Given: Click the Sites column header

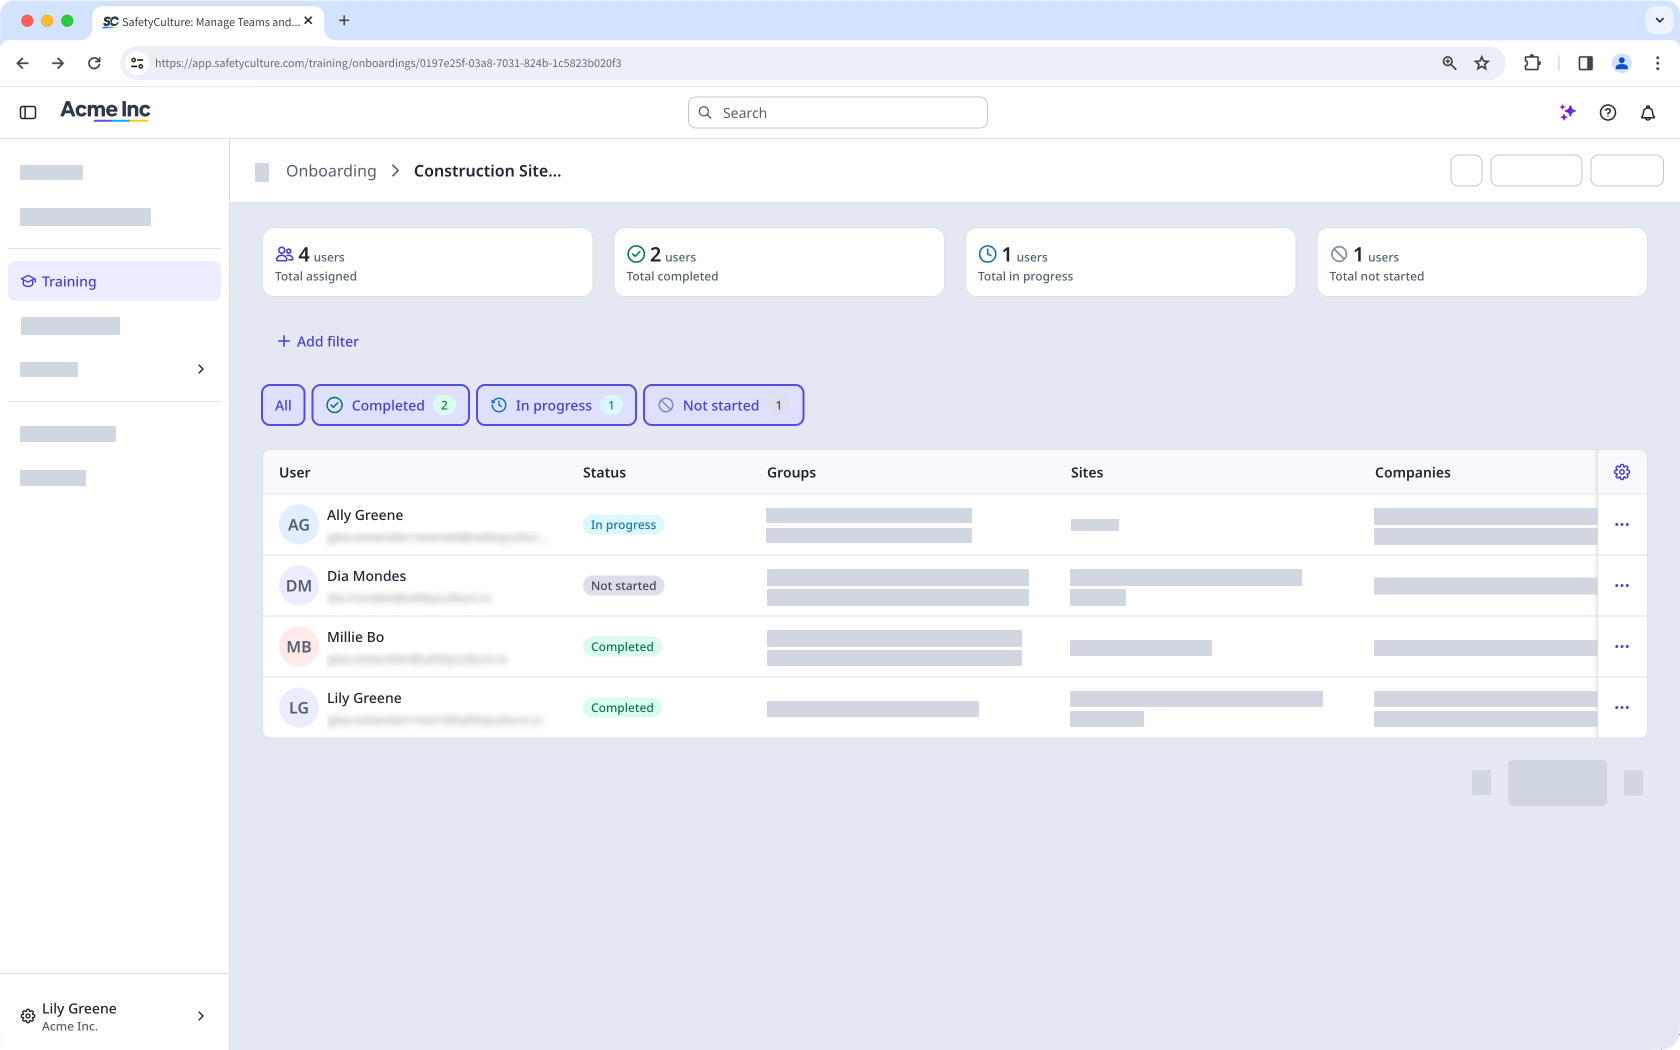Looking at the screenshot, I should click(x=1087, y=472).
